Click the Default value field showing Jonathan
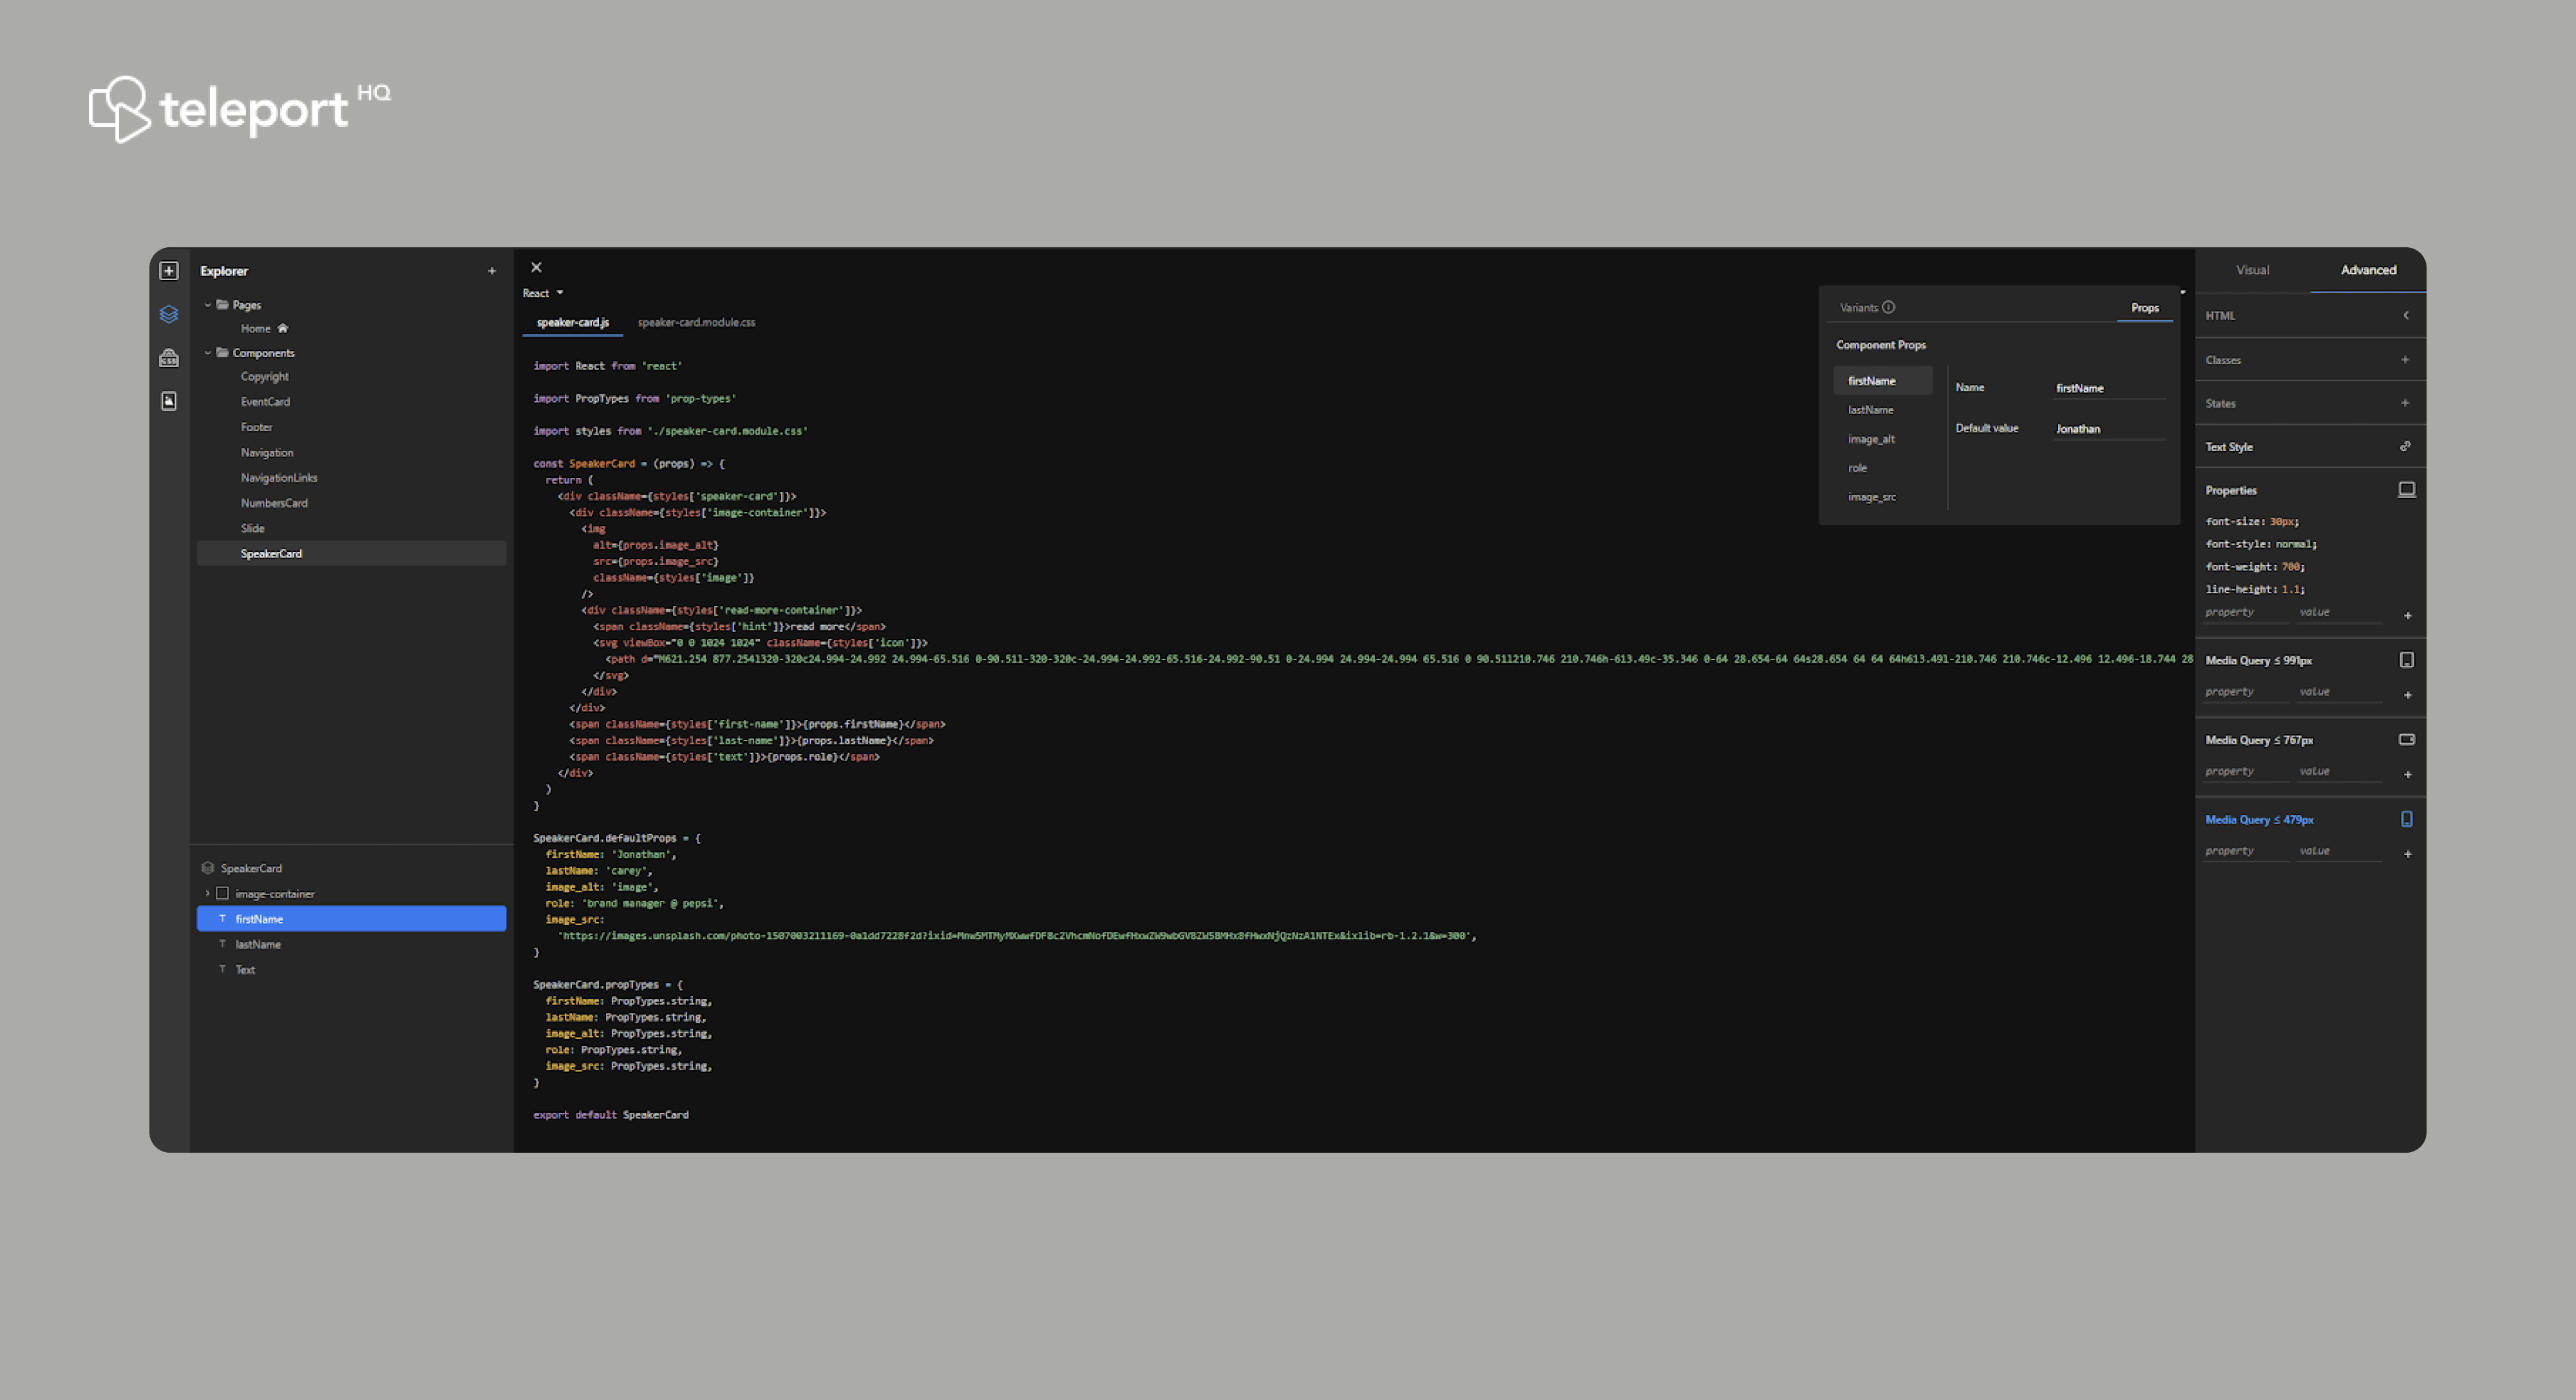The image size is (2576, 1400). tap(2108, 429)
